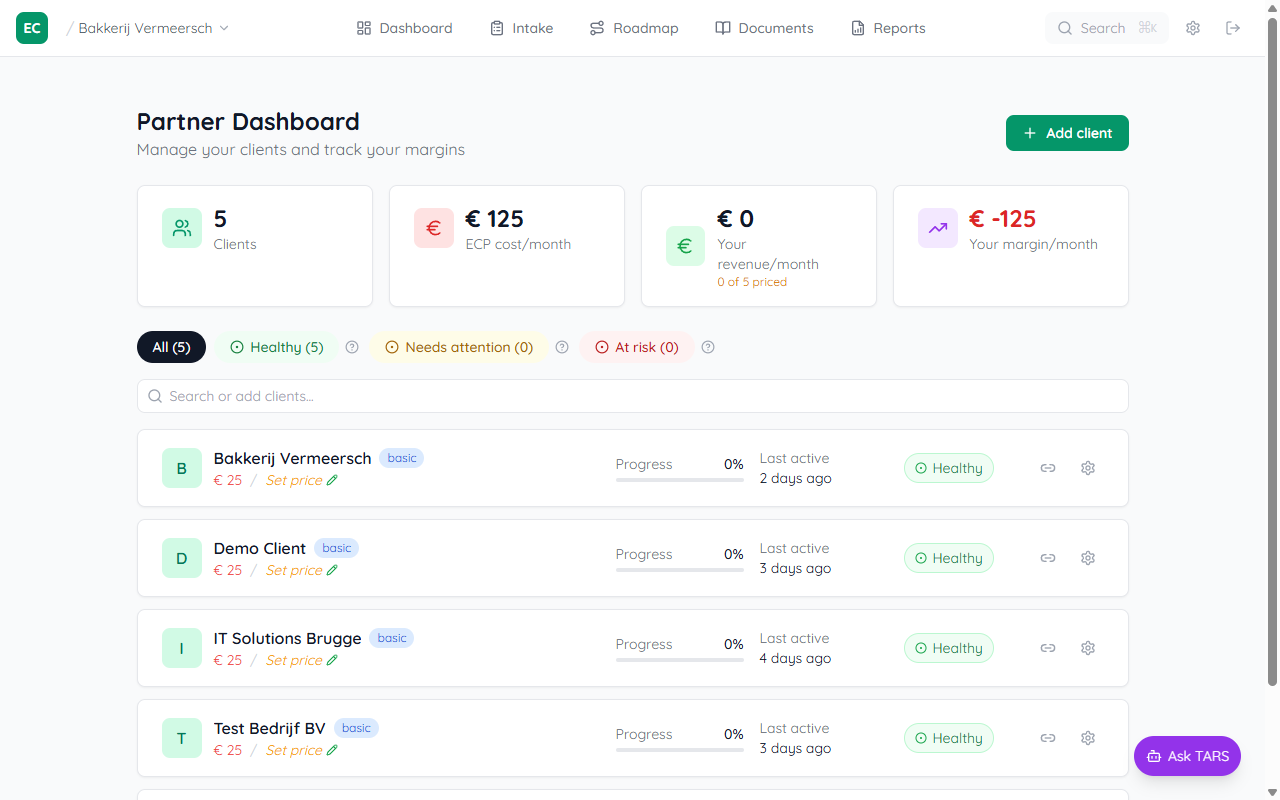Open help icon next to At risk
The image size is (1280, 800).
(x=708, y=347)
